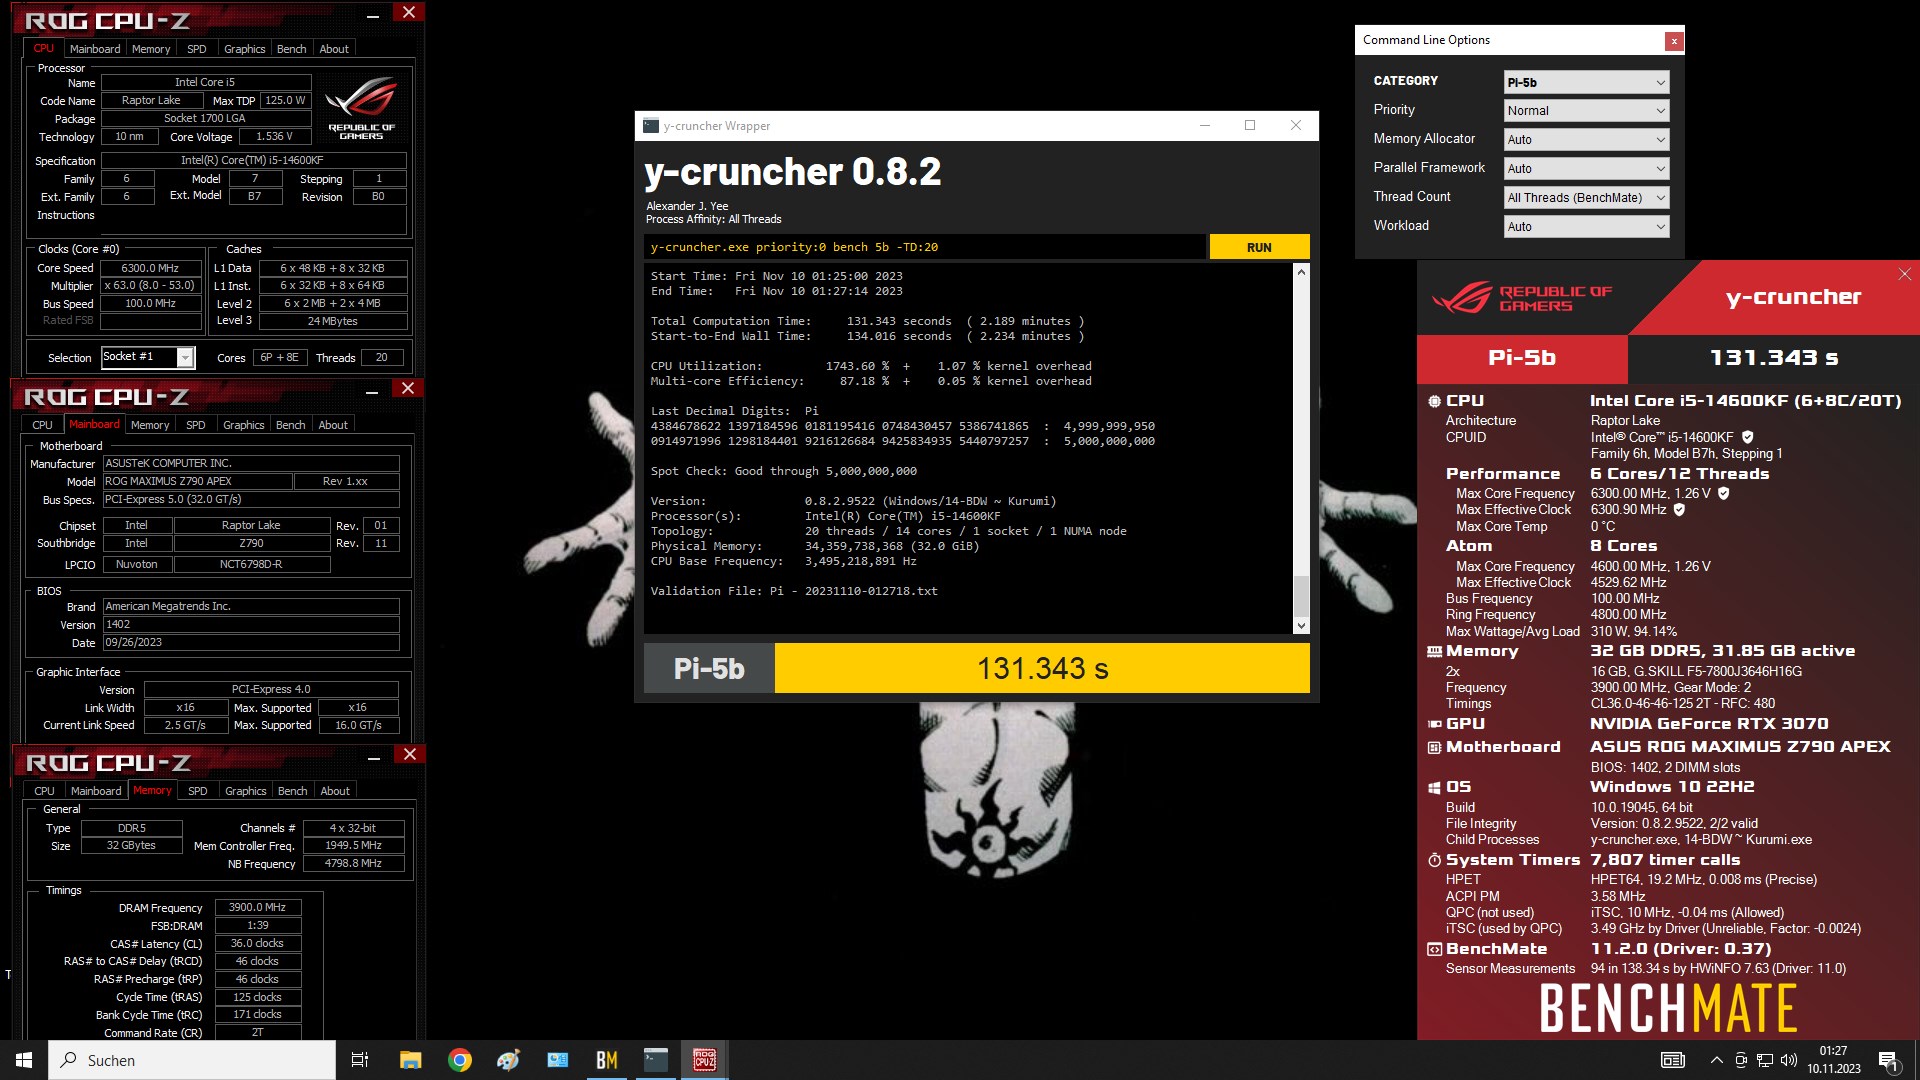Click the output pane down arrow
This screenshot has width=1920, height=1080.
pyautogui.click(x=1301, y=625)
